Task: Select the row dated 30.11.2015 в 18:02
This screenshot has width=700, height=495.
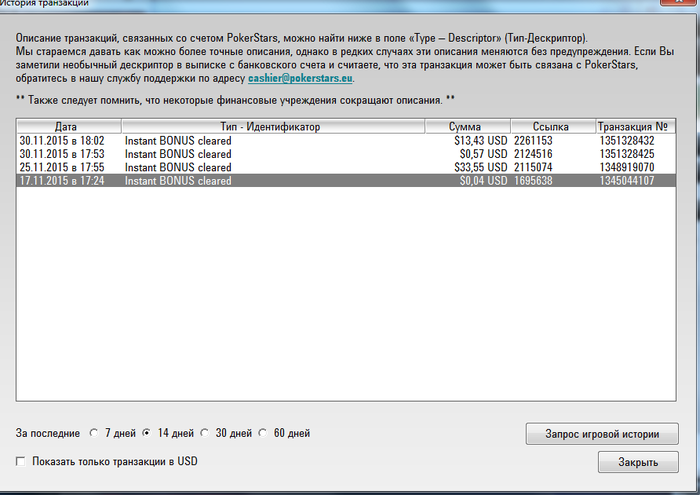Action: pos(346,141)
